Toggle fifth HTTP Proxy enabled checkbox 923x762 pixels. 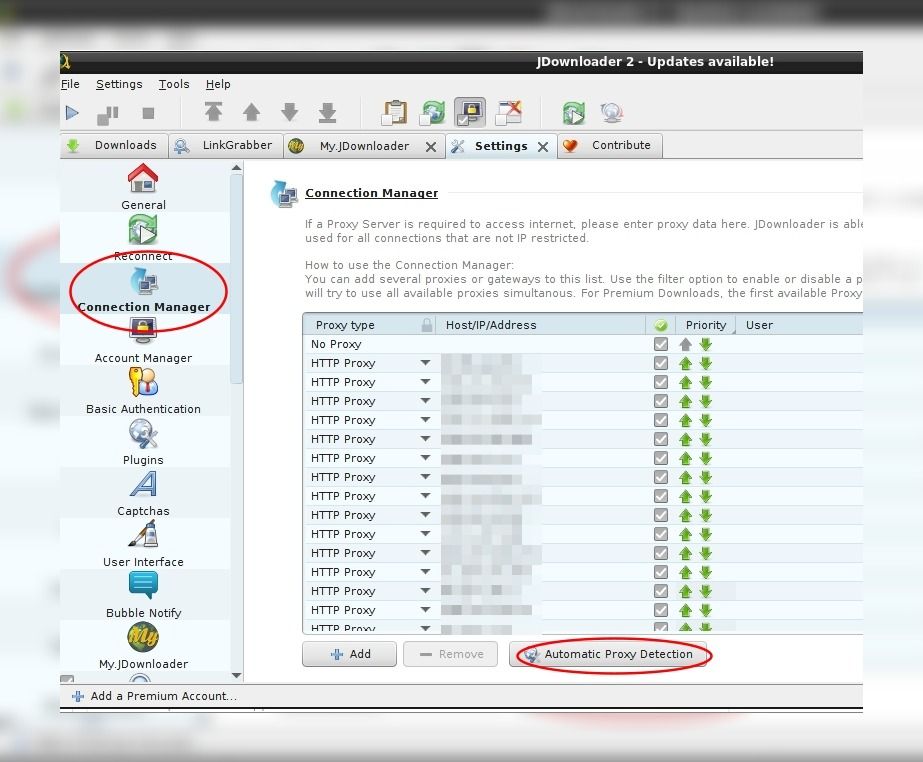point(661,439)
